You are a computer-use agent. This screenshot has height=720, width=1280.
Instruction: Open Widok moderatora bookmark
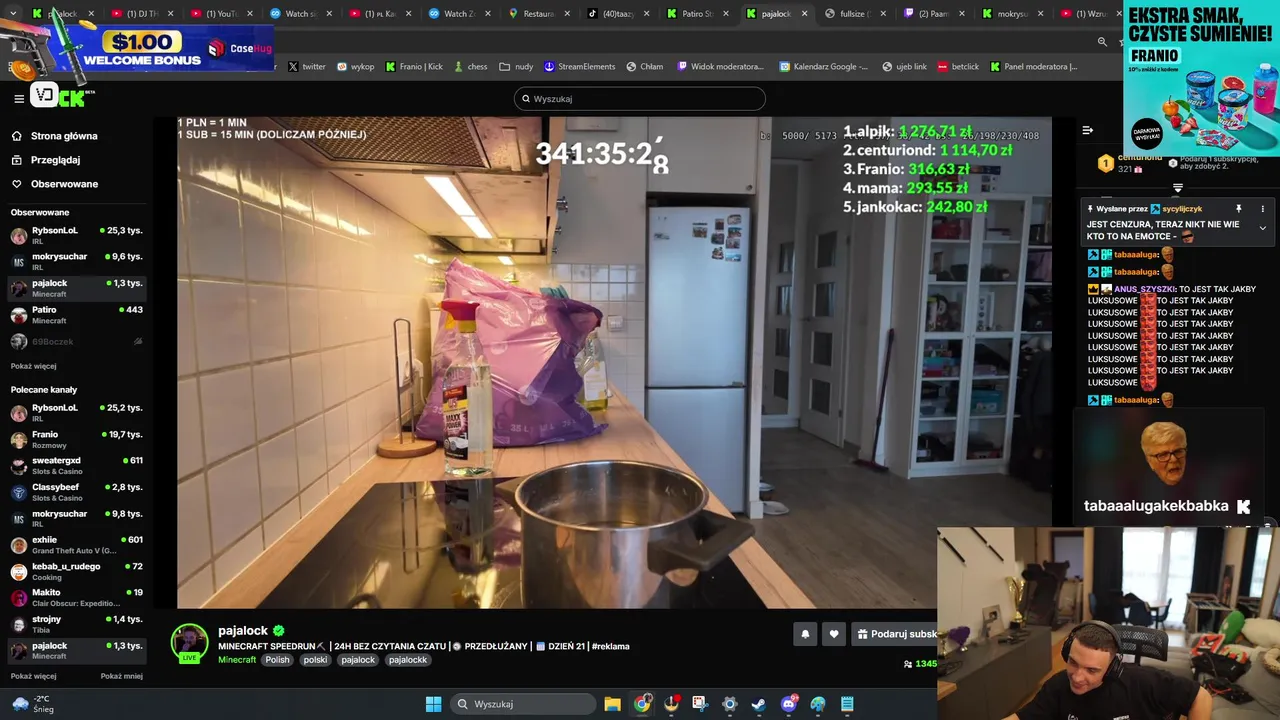[720, 67]
